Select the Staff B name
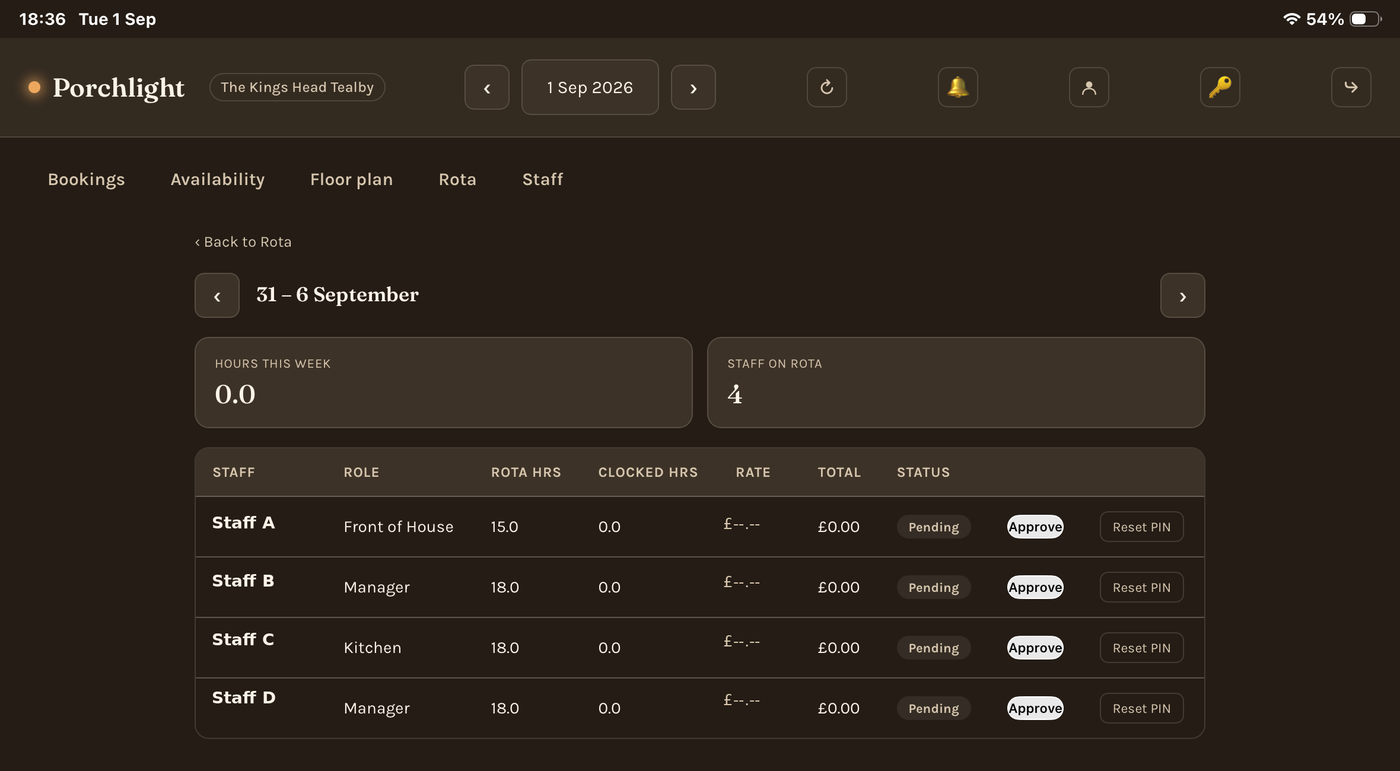Viewport: 1400px width, 771px height. tap(243, 581)
